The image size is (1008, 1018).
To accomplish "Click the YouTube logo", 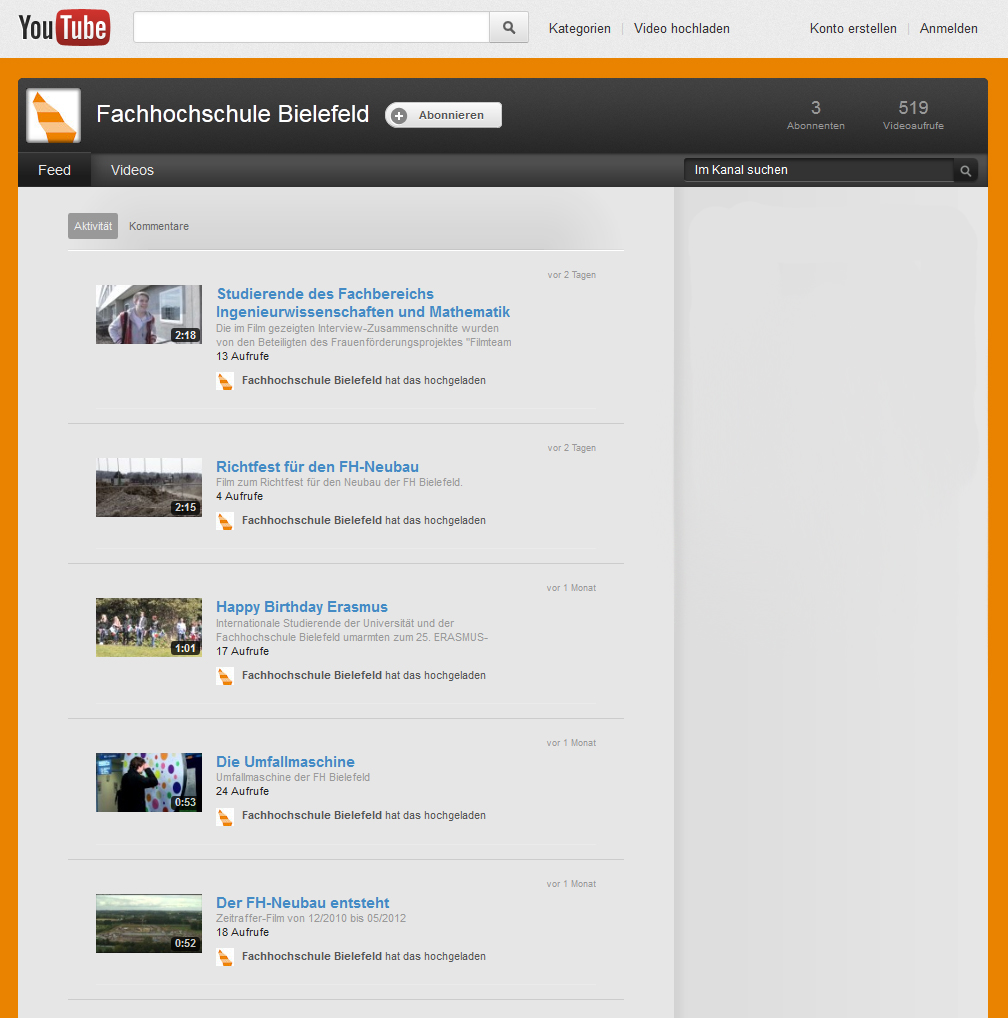I will click(63, 27).
